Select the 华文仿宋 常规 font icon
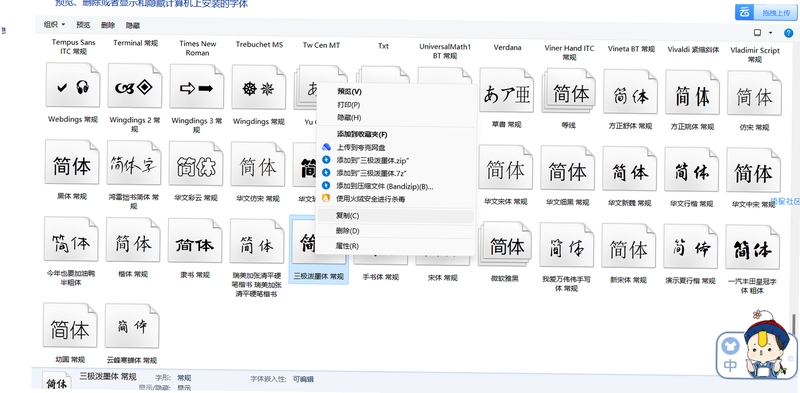Screen dimensions: 800x393 tap(258, 165)
